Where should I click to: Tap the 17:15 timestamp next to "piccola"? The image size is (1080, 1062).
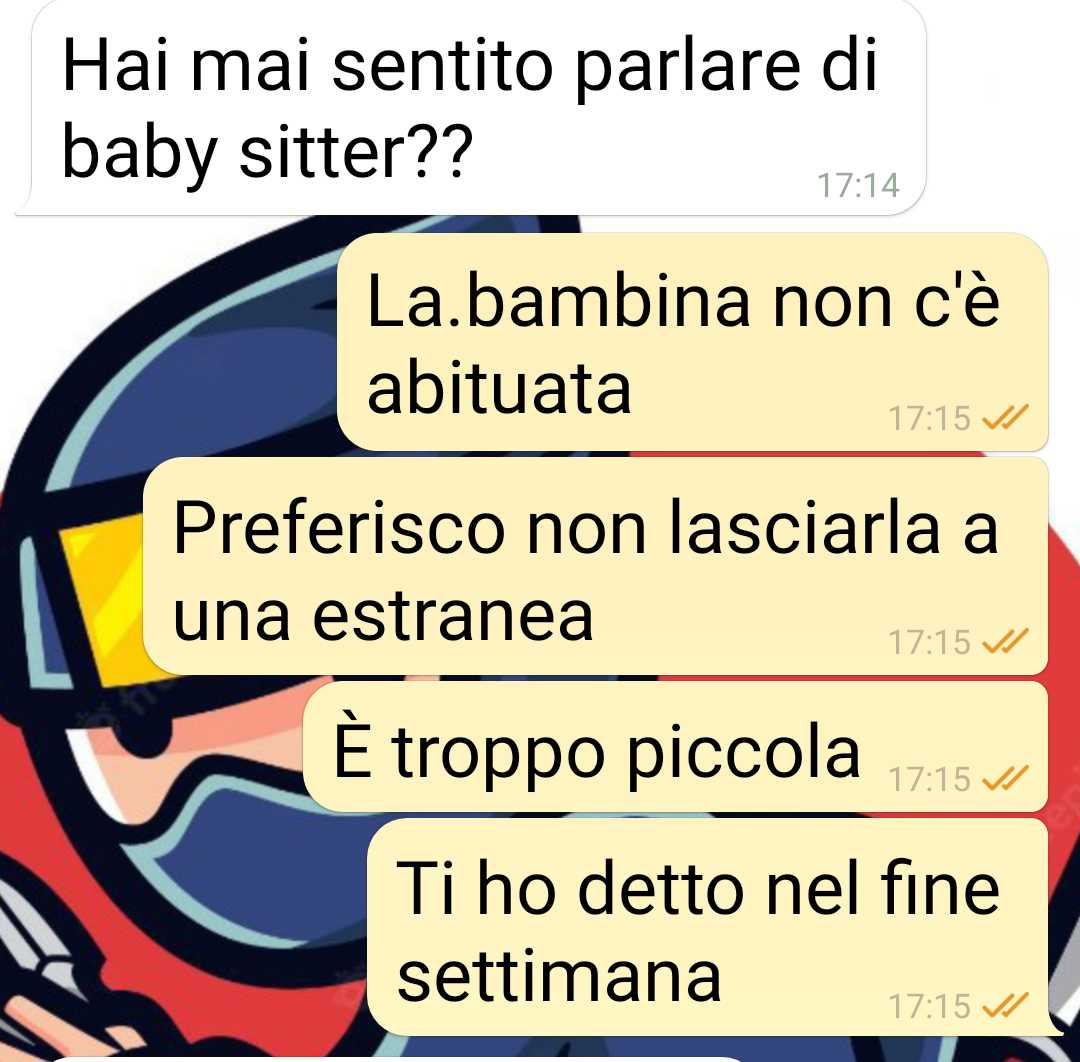(x=929, y=779)
